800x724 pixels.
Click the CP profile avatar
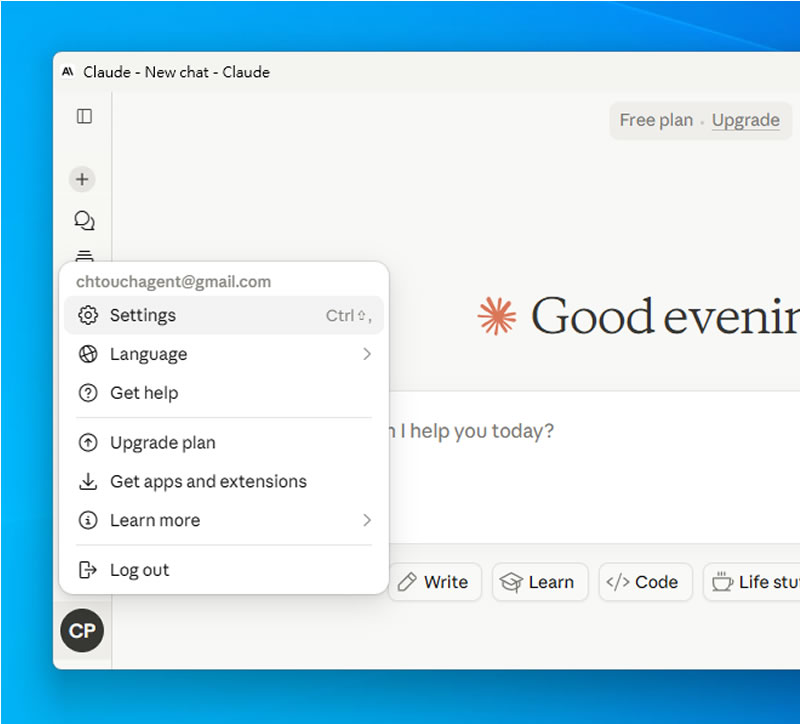pyautogui.click(x=82, y=631)
